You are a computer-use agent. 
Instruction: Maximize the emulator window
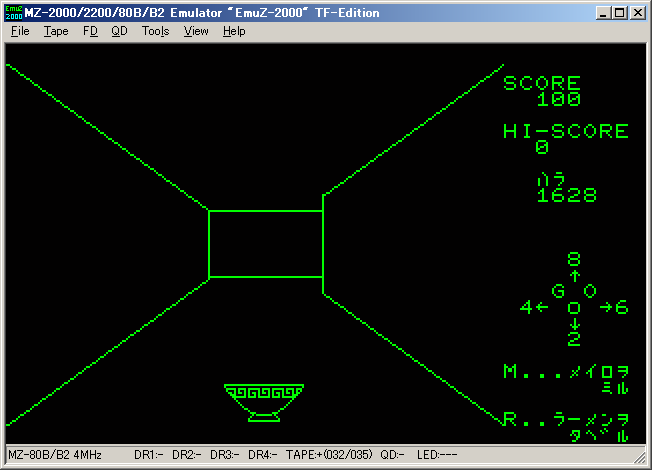[x=620, y=12]
